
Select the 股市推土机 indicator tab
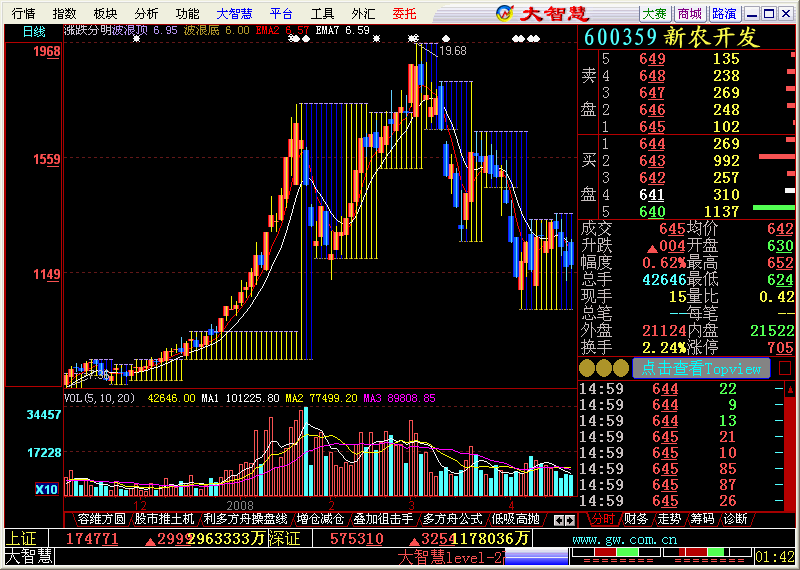pyautogui.click(x=164, y=519)
